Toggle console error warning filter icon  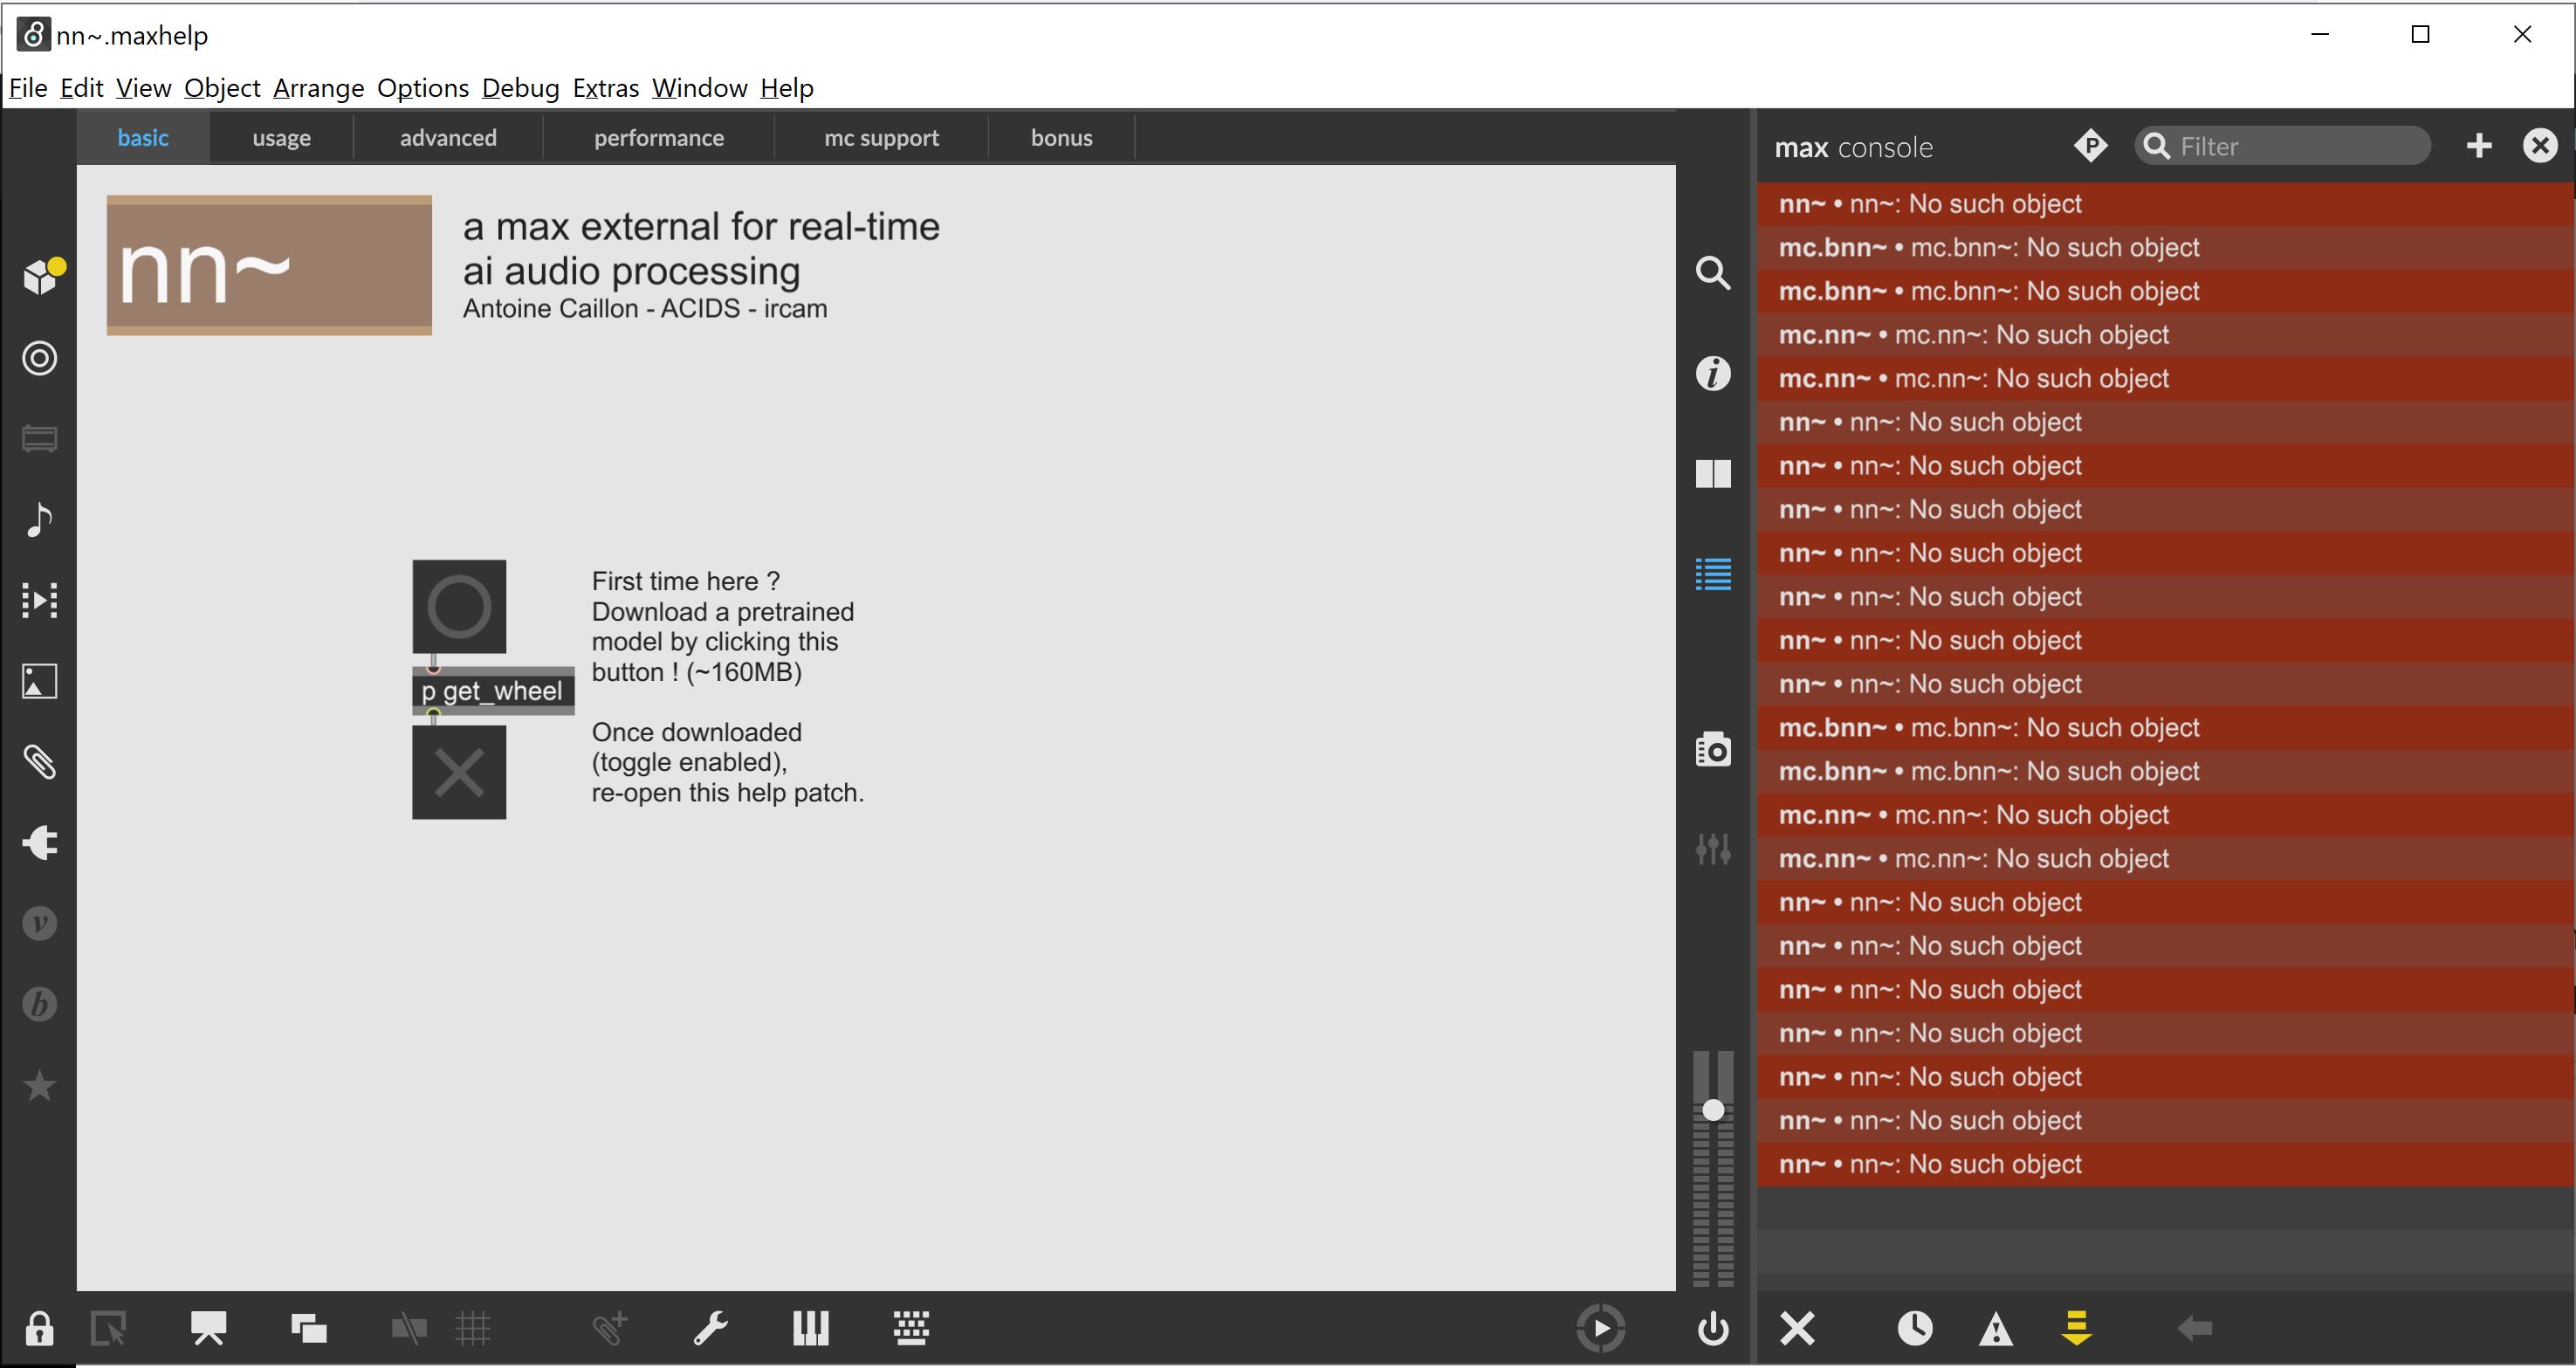[x=1996, y=1329]
